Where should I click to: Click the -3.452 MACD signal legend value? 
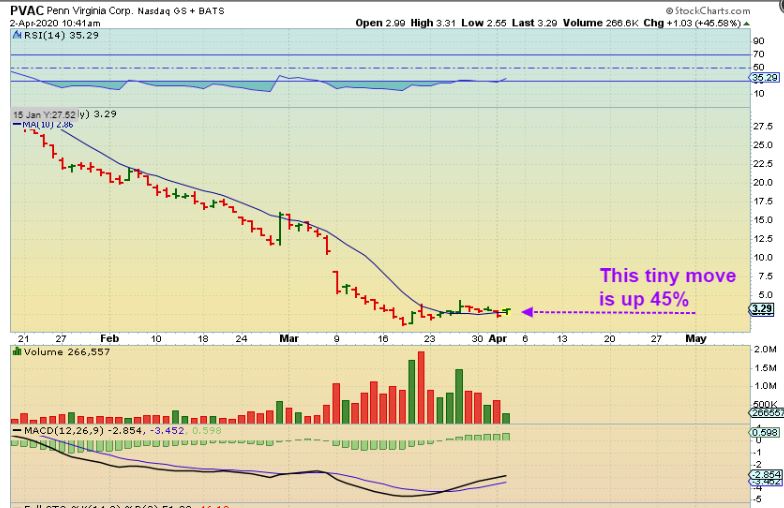click(169, 430)
